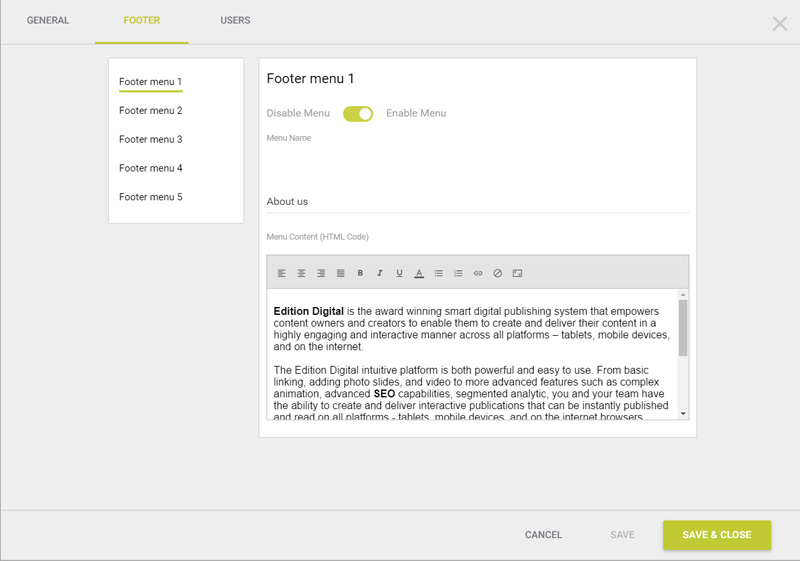Justify text in editor toolbar
The image size is (800, 561).
pyautogui.click(x=340, y=273)
